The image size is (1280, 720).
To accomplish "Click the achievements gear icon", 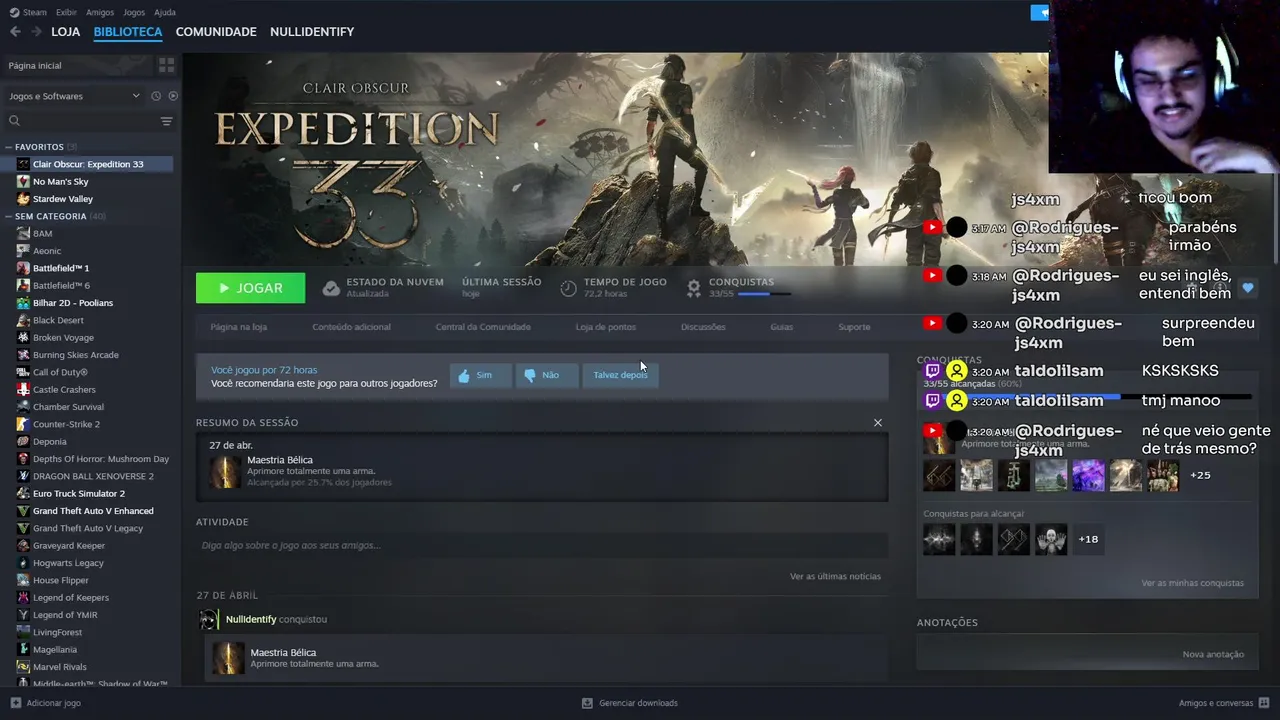I will [x=693, y=288].
